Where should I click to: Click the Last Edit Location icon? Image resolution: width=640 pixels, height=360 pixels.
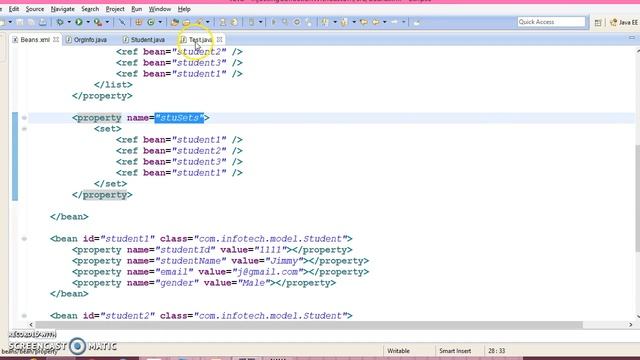point(364,22)
